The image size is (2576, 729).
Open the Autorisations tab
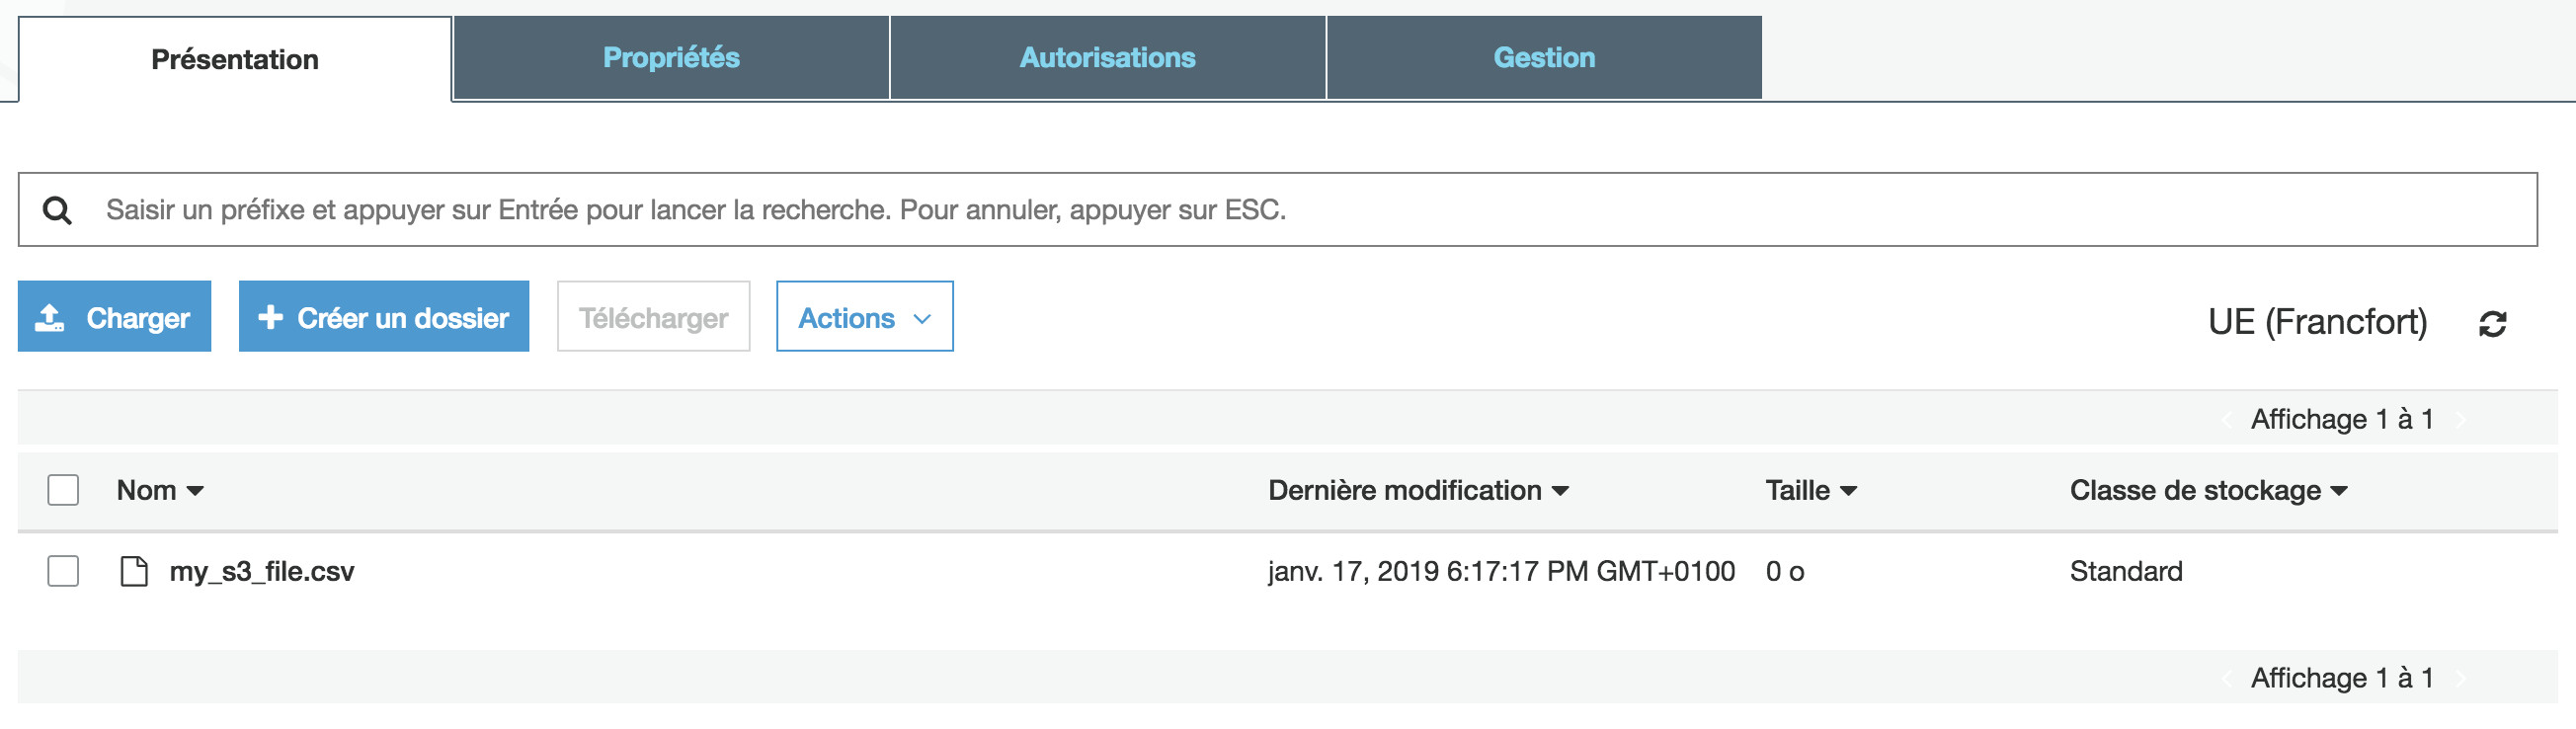1107,58
